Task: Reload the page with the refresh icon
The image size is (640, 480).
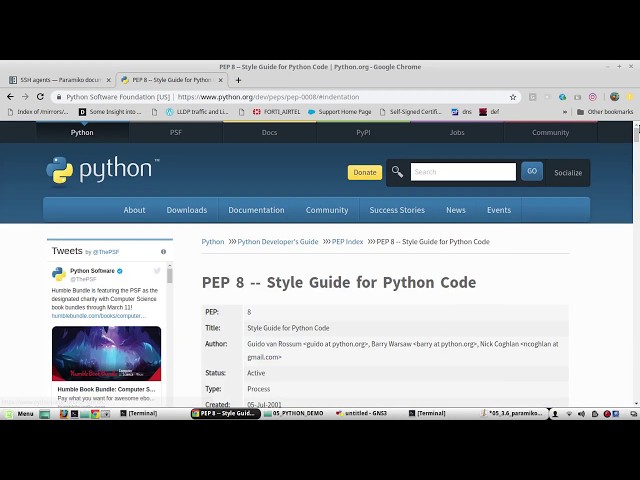Action: tap(40, 97)
